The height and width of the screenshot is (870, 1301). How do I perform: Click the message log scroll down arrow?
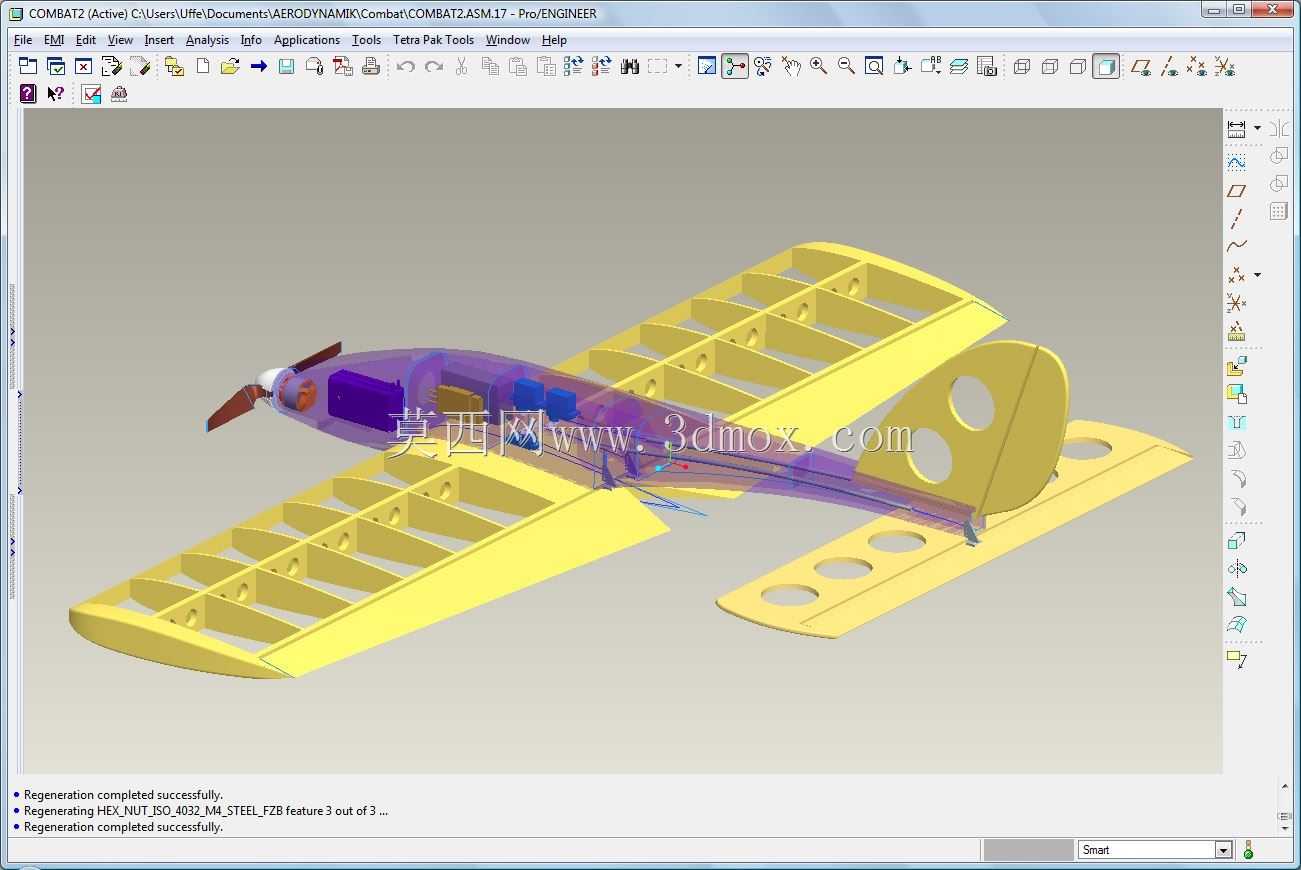[1285, 827]
